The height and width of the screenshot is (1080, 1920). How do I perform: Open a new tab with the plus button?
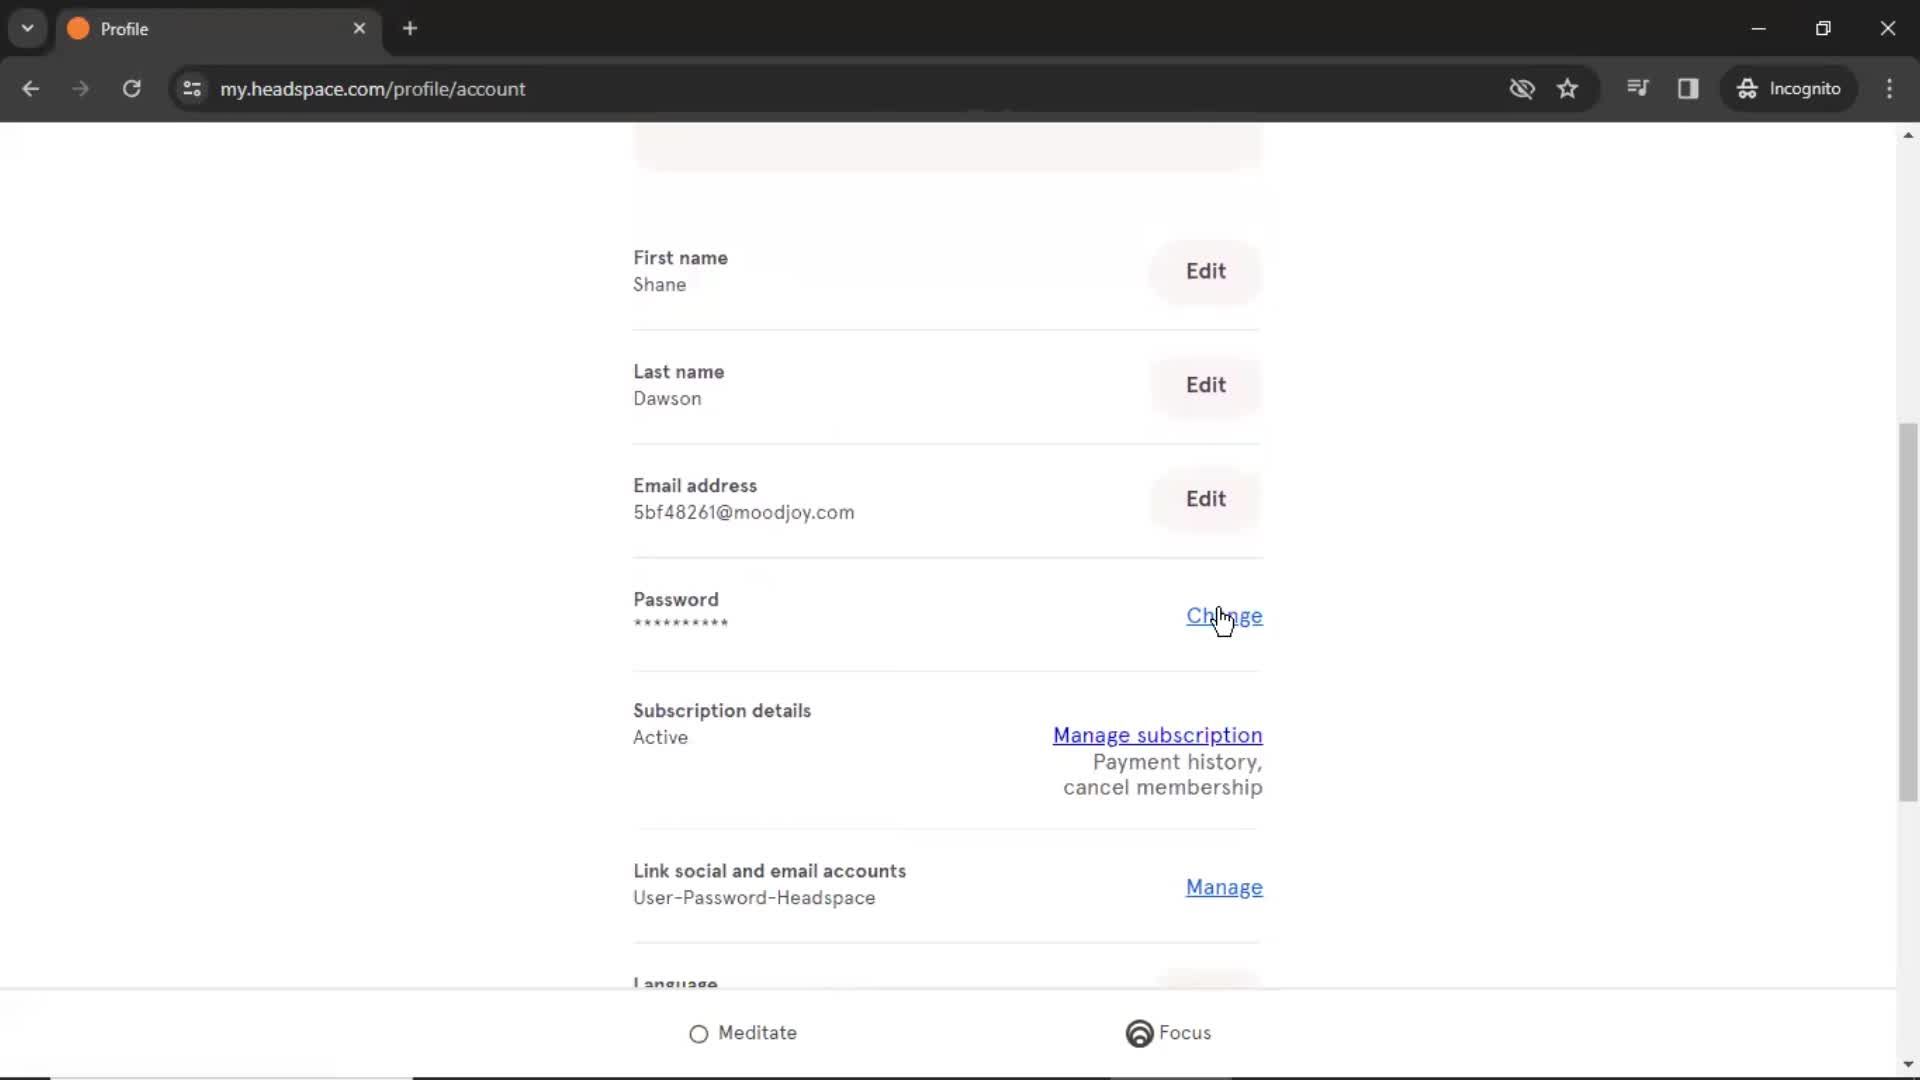409,28
